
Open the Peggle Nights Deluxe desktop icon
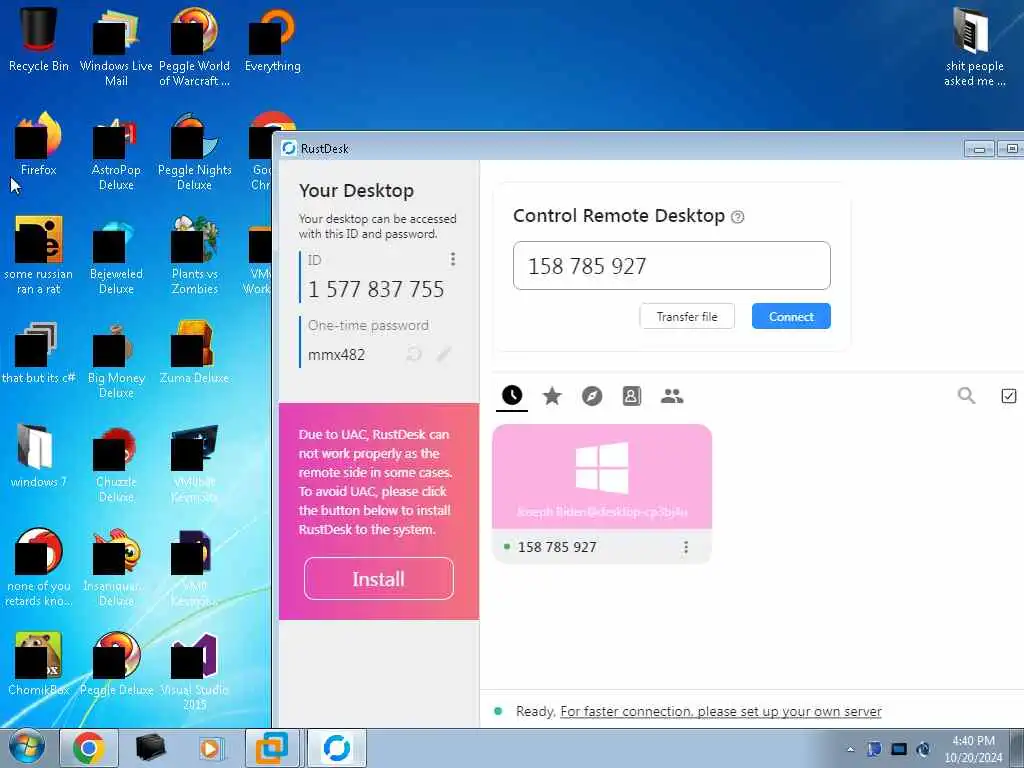click(194, 152)
